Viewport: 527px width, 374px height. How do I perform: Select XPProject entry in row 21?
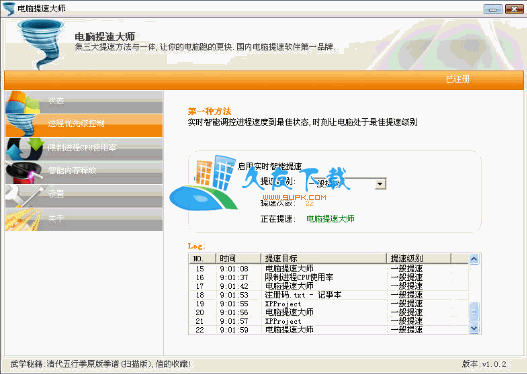pyautogui.click(x=283, y=321)
